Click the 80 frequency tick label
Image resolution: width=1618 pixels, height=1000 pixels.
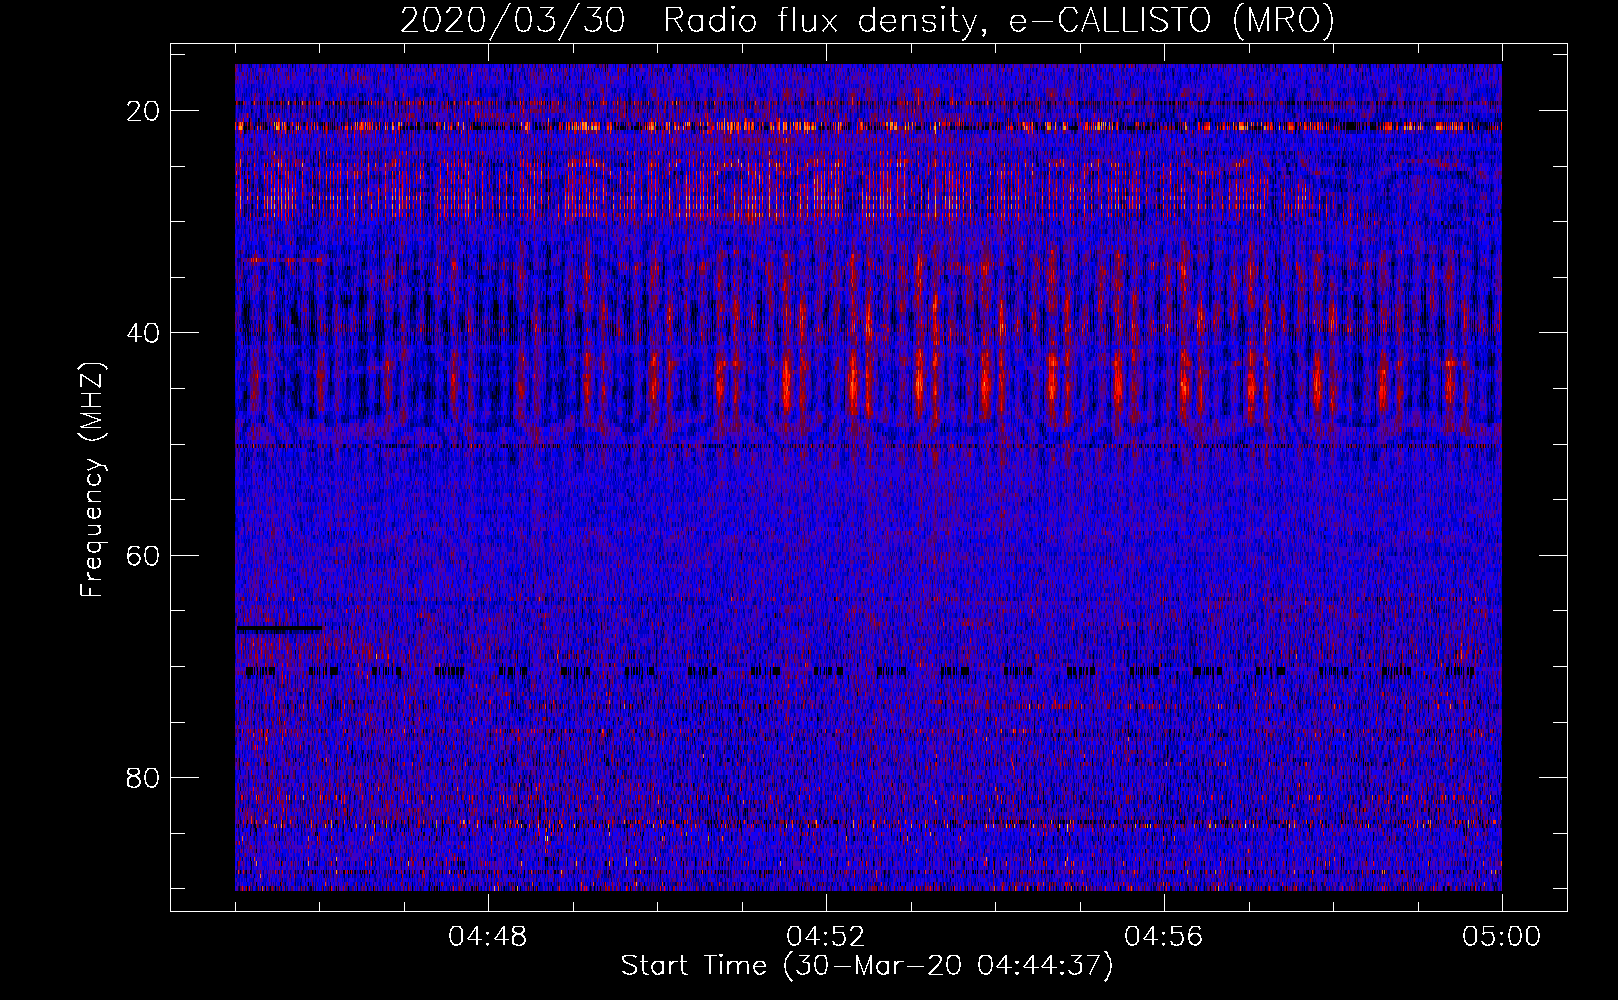(x=144, y=777)
